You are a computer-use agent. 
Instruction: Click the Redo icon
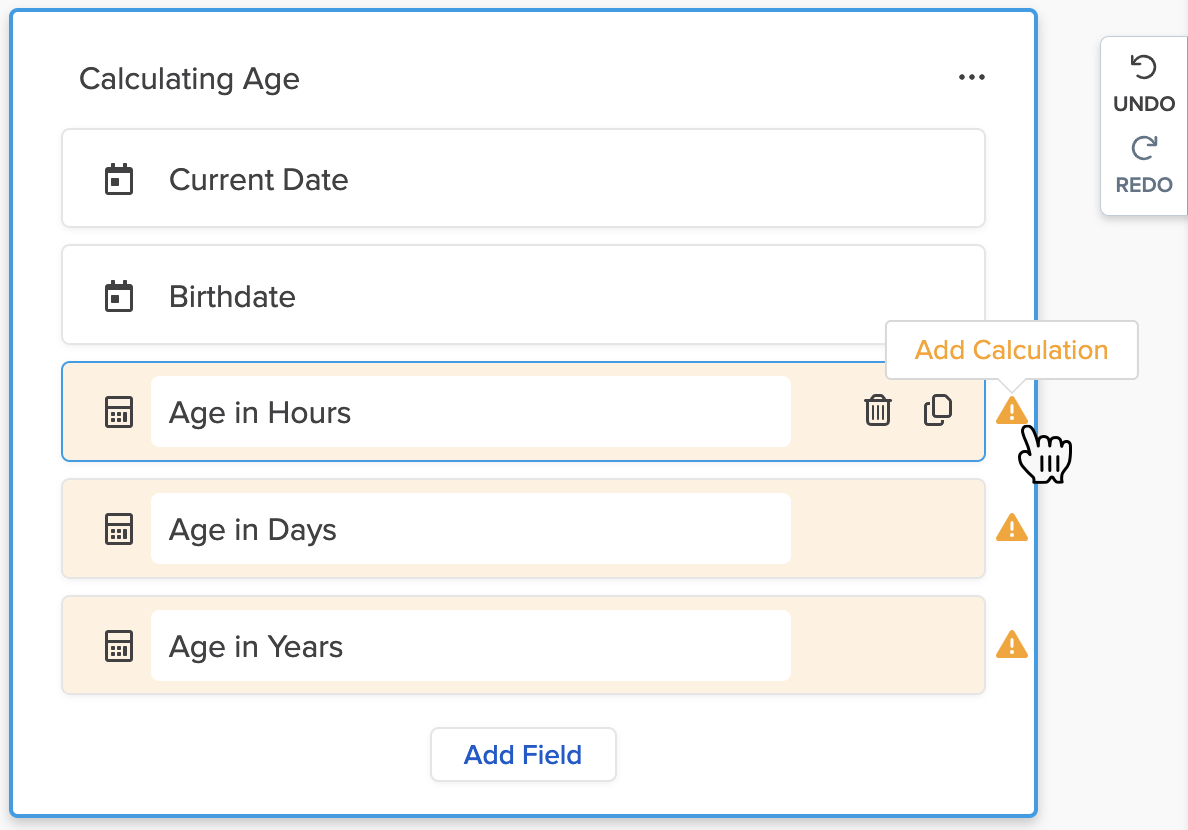tap(1143, 150)
